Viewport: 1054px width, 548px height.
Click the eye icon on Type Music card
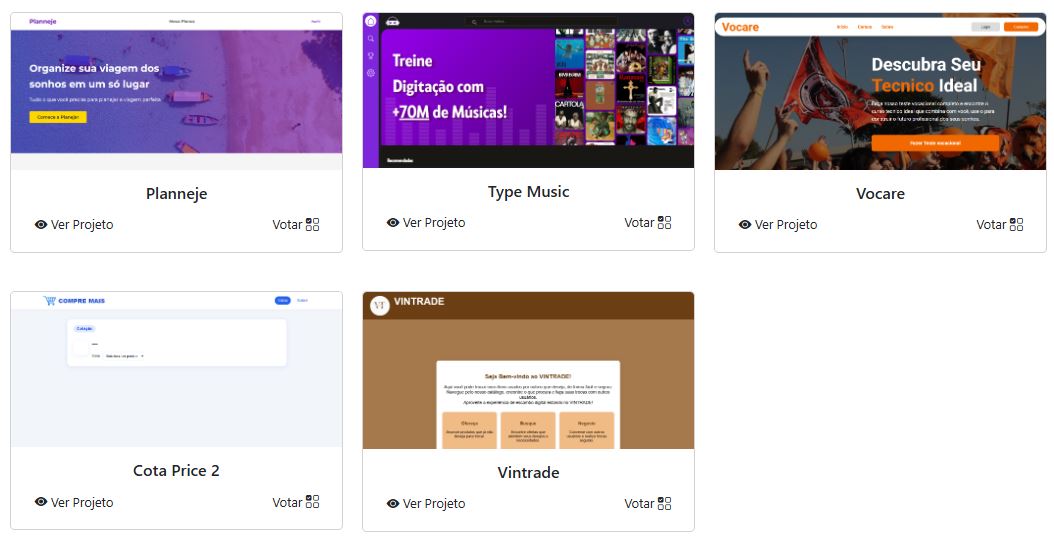coord(393,223)
